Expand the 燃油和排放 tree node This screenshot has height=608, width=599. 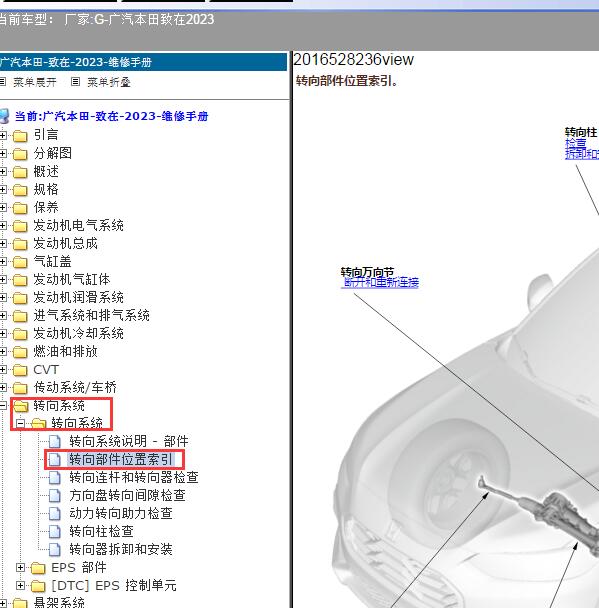(3, 351)
